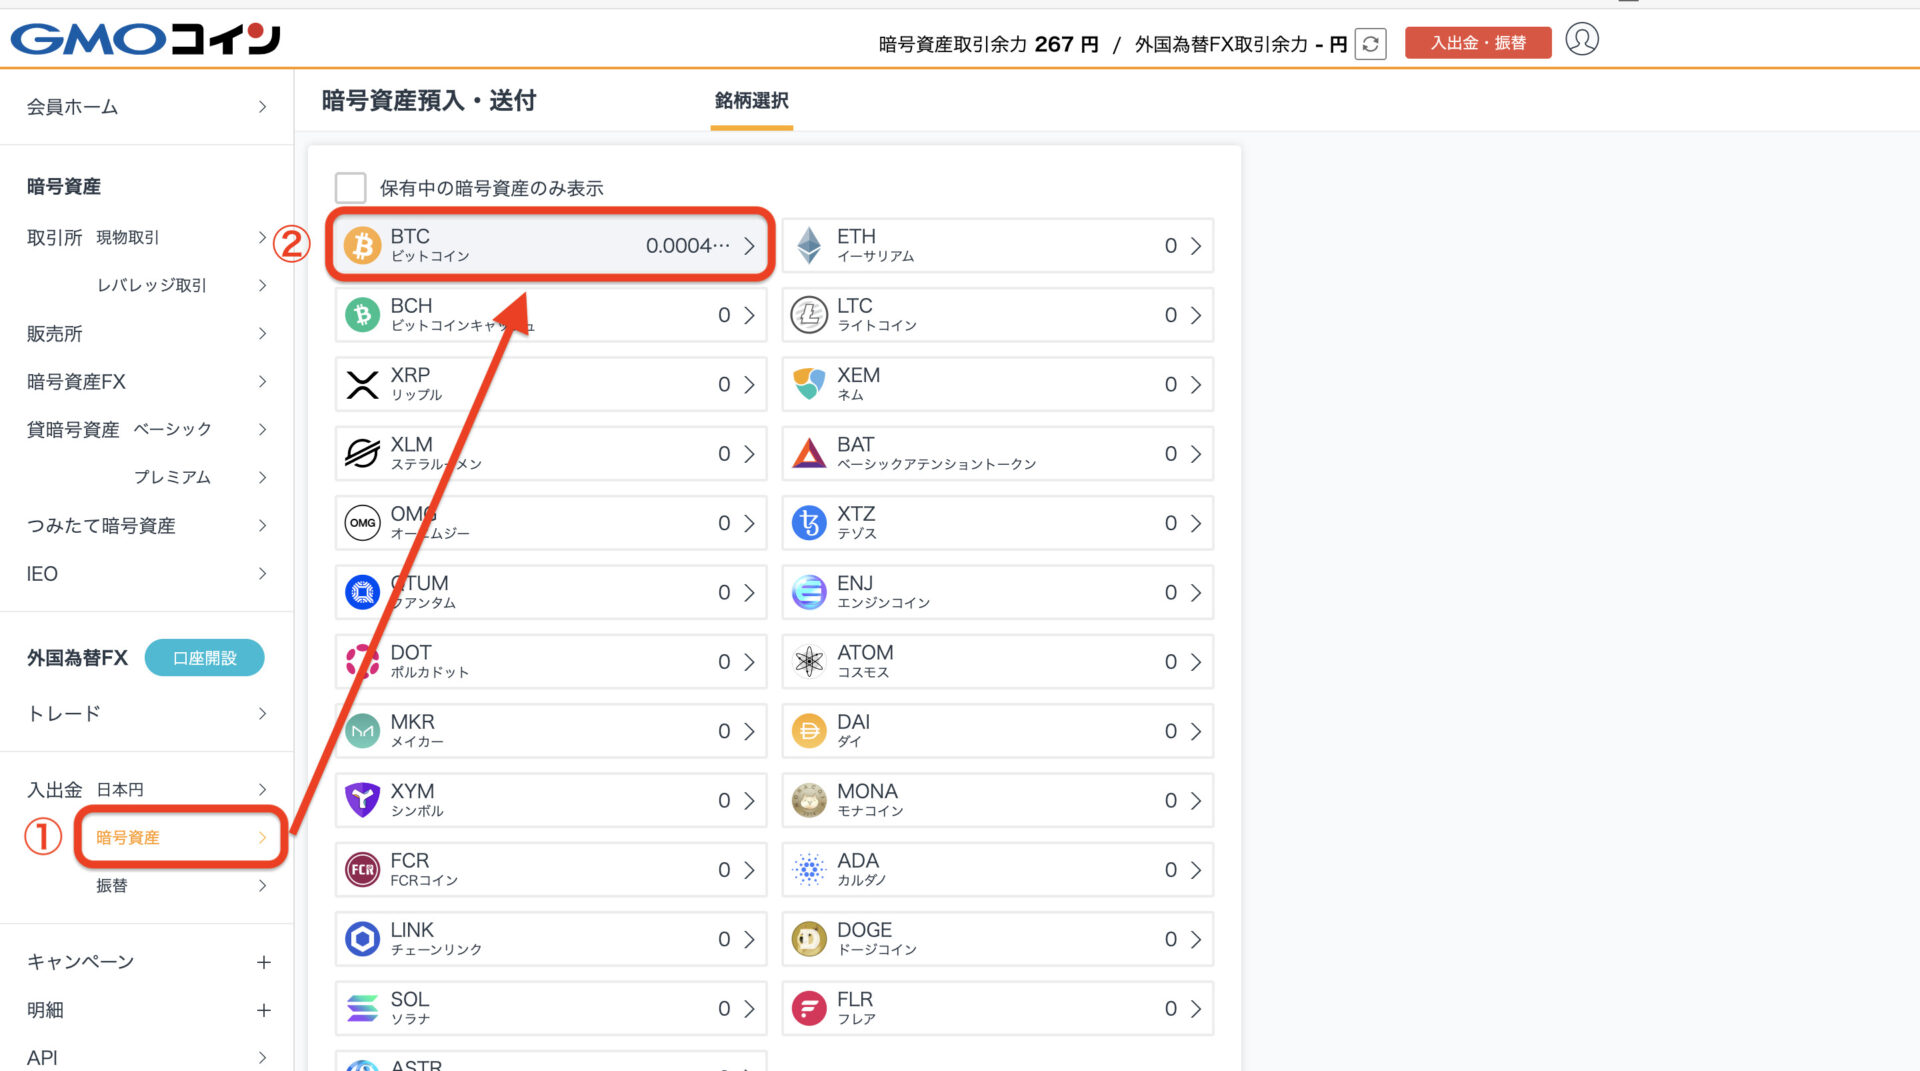The height and width of the screenshot is (1071, 1920).
Task: Open SOL row chevron arrow
Action: (749, 1008)
